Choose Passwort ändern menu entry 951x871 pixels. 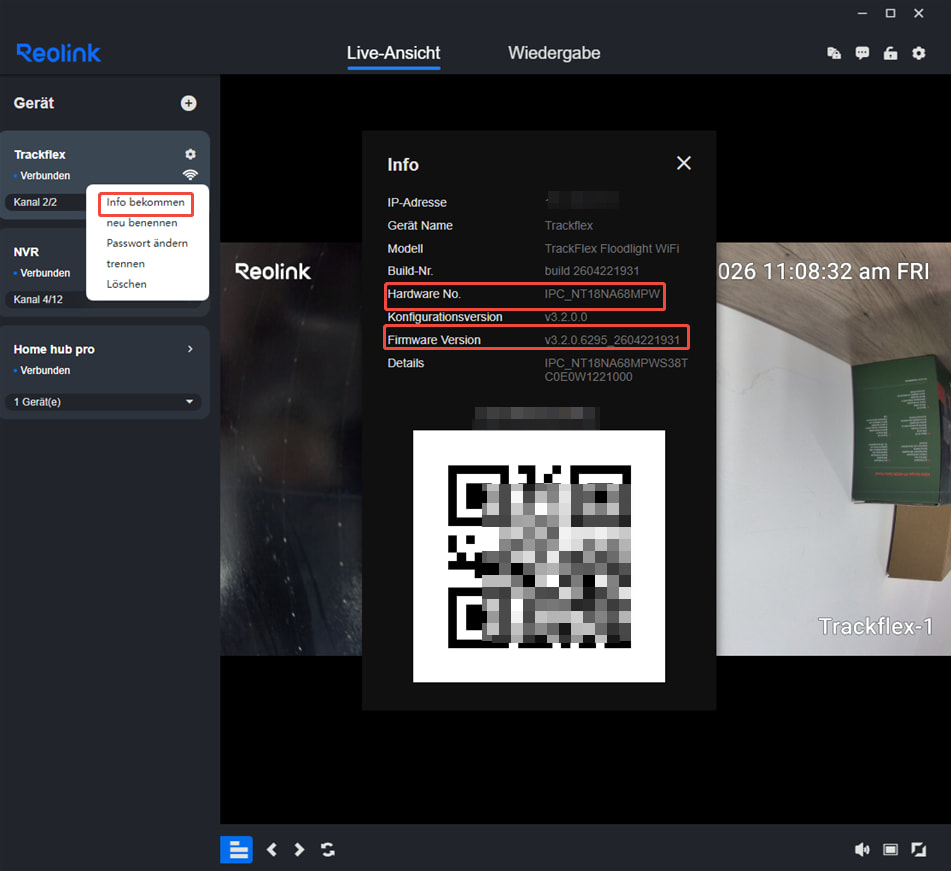click(x=147, y=243)
